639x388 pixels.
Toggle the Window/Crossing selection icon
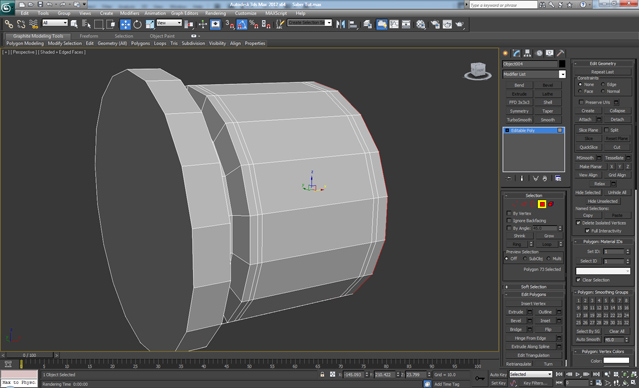[x=111, y=24]
